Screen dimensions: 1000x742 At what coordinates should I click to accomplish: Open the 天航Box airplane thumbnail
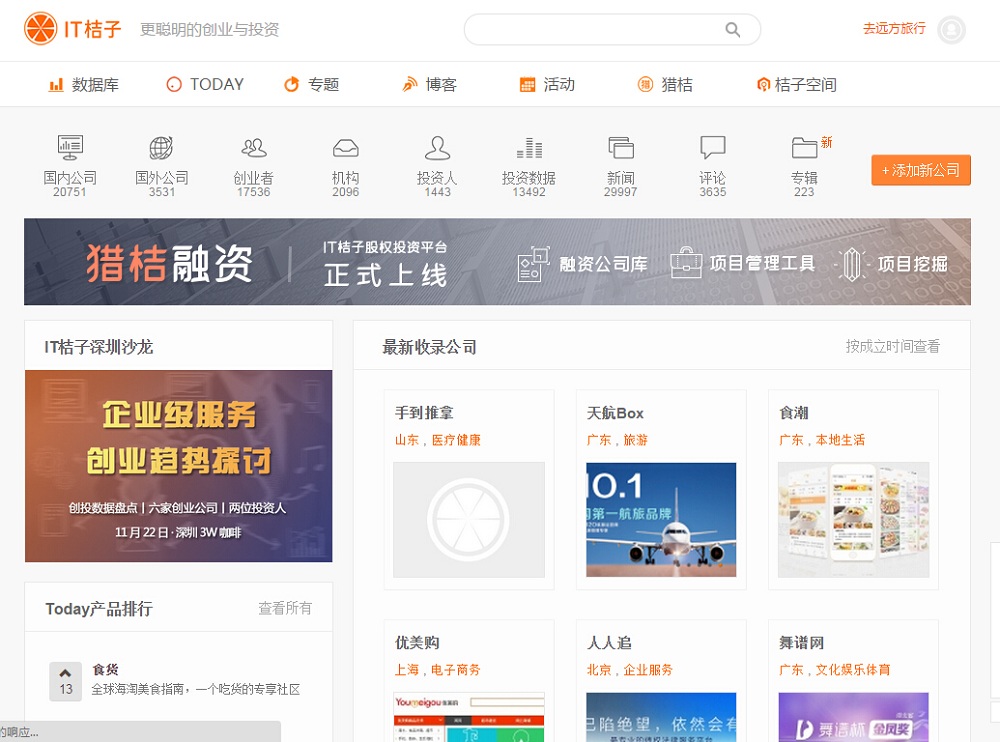coord(661,520)
